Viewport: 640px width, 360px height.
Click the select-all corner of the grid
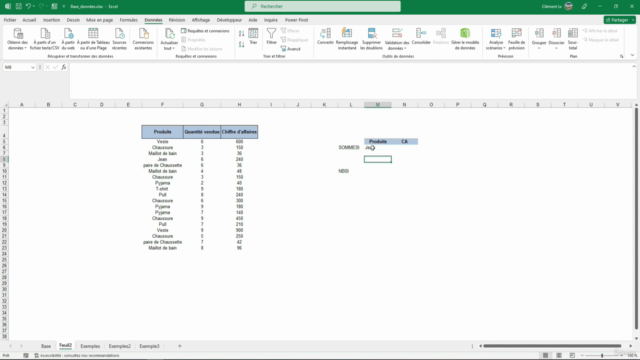pyautogui.click(x=4, y=105)
